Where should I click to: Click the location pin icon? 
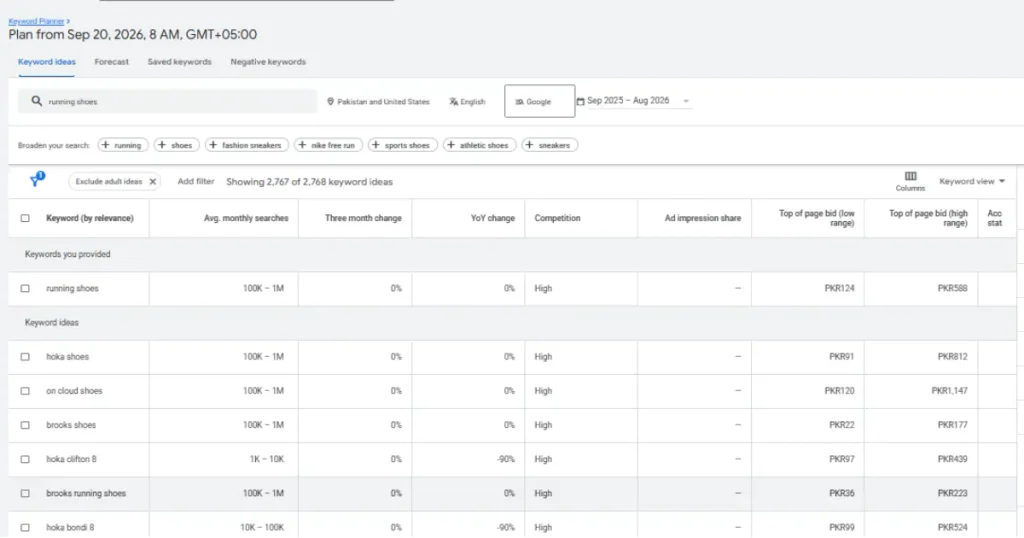[x=330, y=102]
